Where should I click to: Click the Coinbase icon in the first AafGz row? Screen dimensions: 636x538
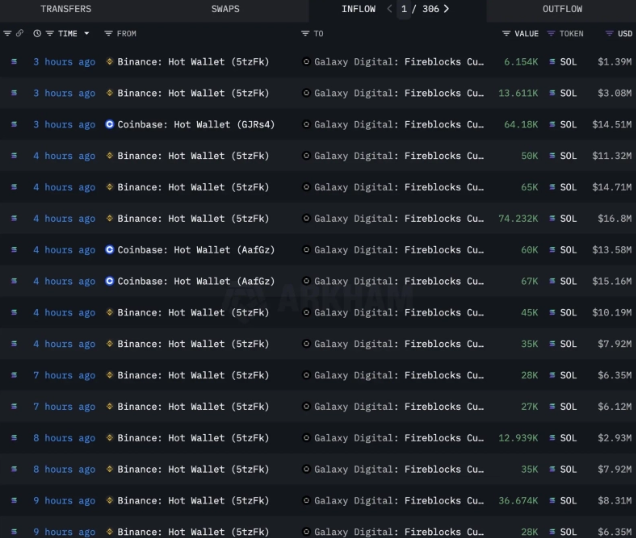(x=110, y=250)
